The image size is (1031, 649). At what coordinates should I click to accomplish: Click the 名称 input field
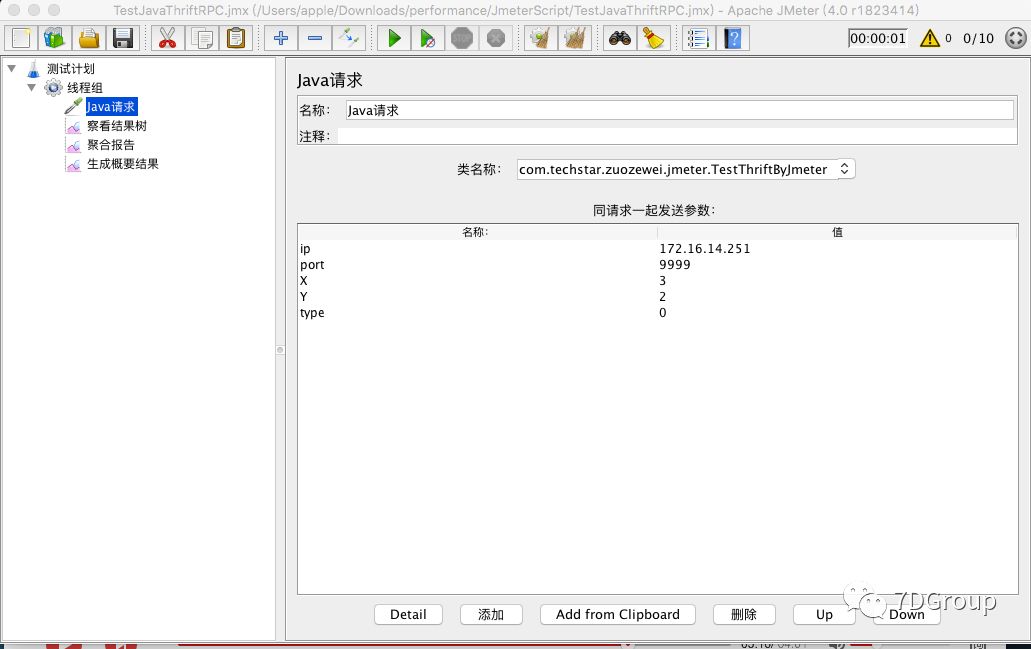[679, 110]
